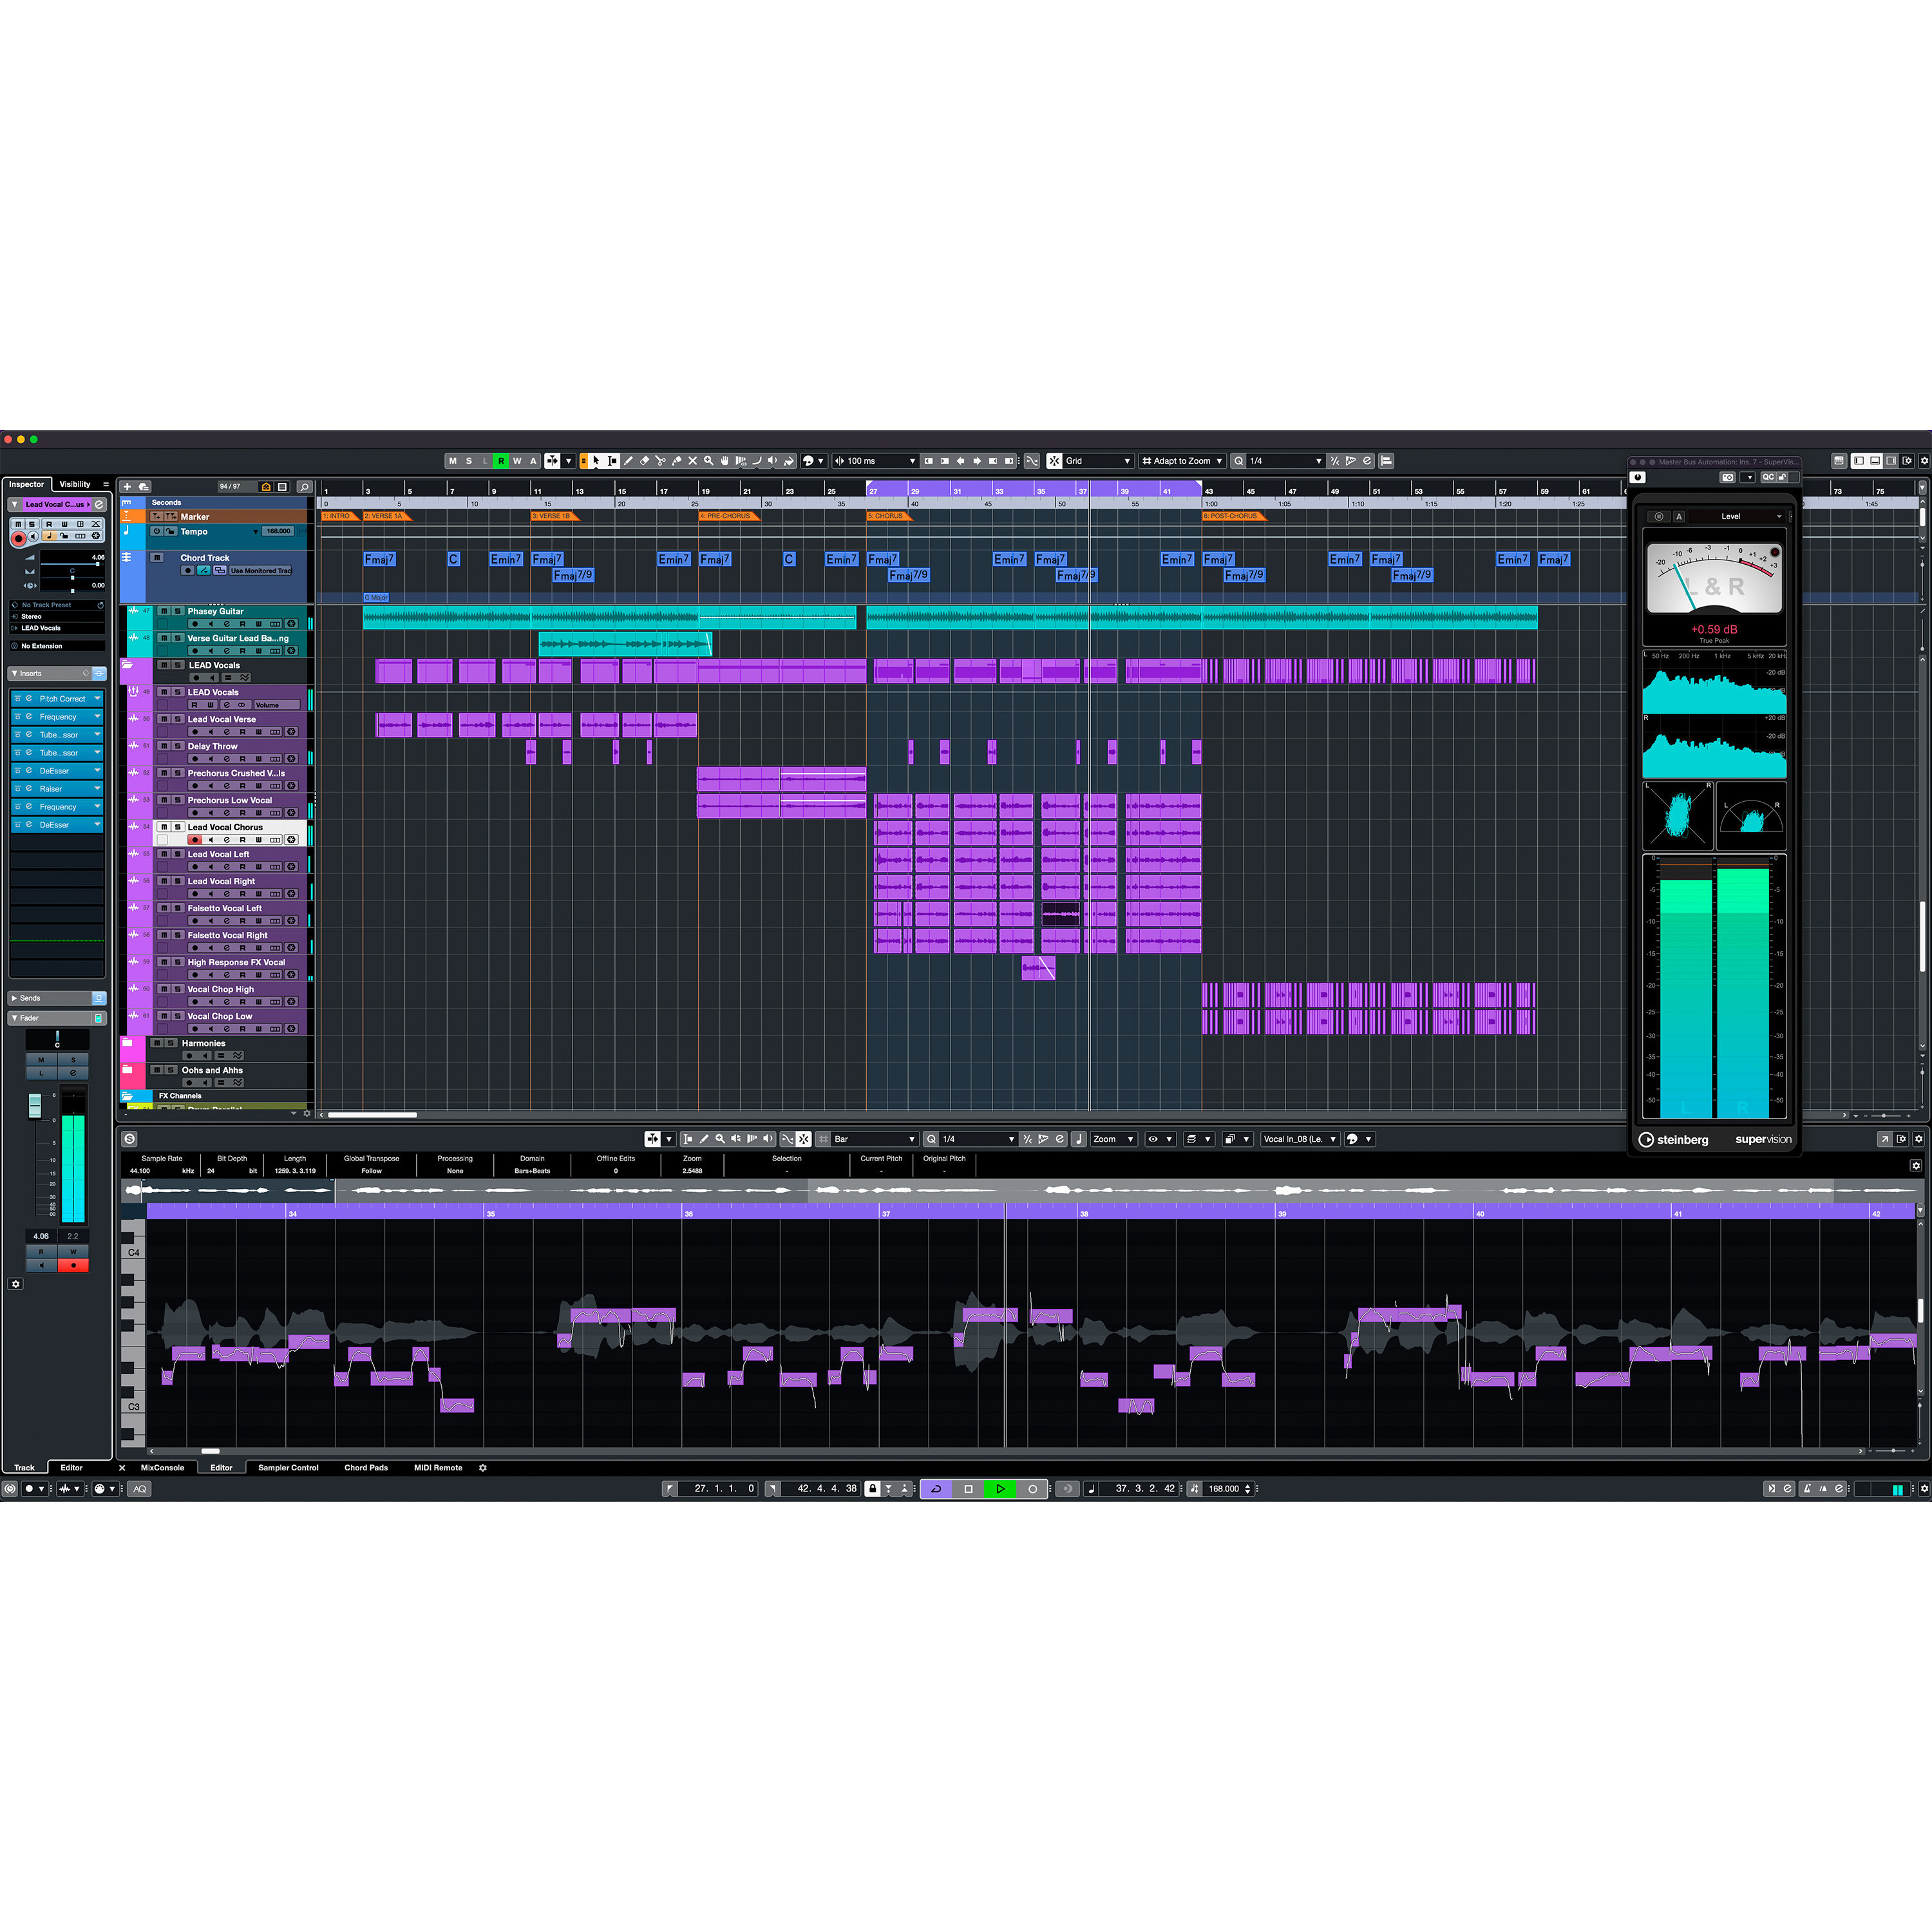Select the Erase tool in the toolbar

pyautogui.click(x=645, y=461)
